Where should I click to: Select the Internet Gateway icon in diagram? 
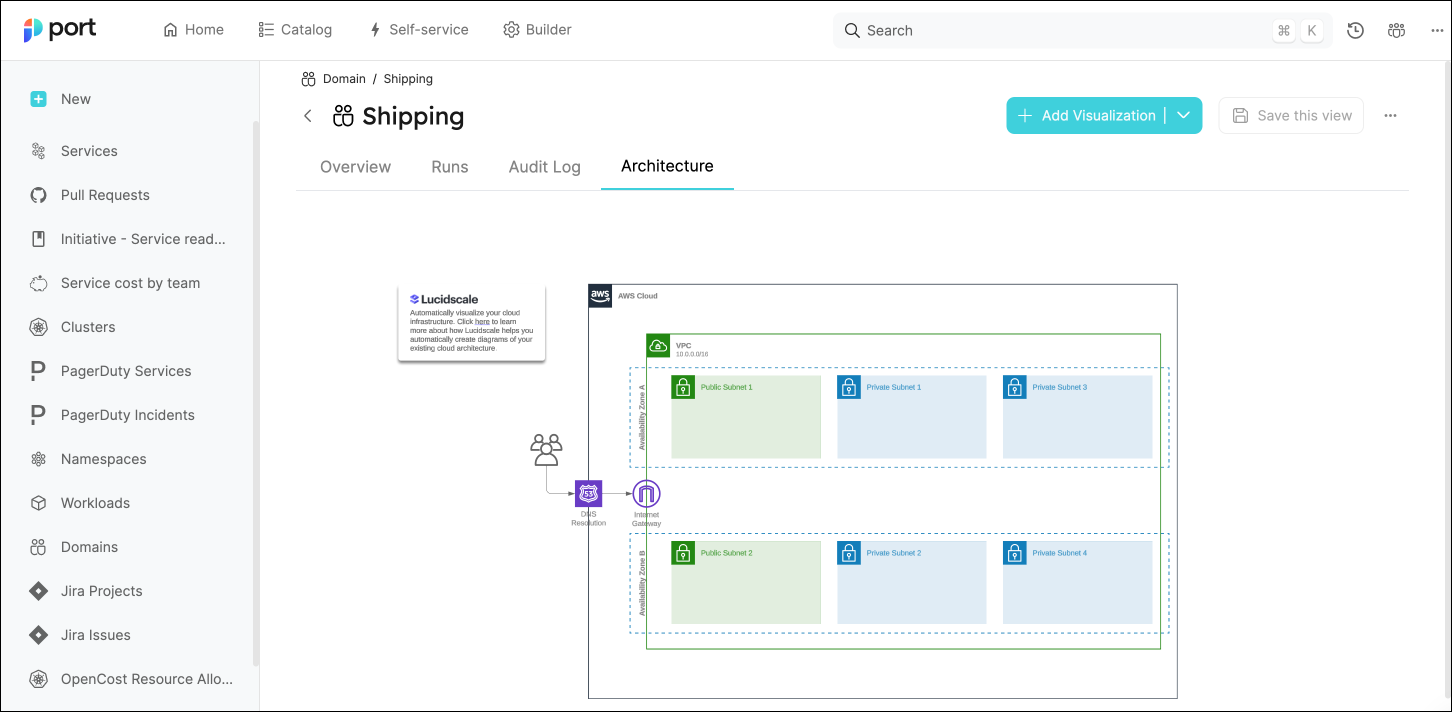(x=647, y=493)
